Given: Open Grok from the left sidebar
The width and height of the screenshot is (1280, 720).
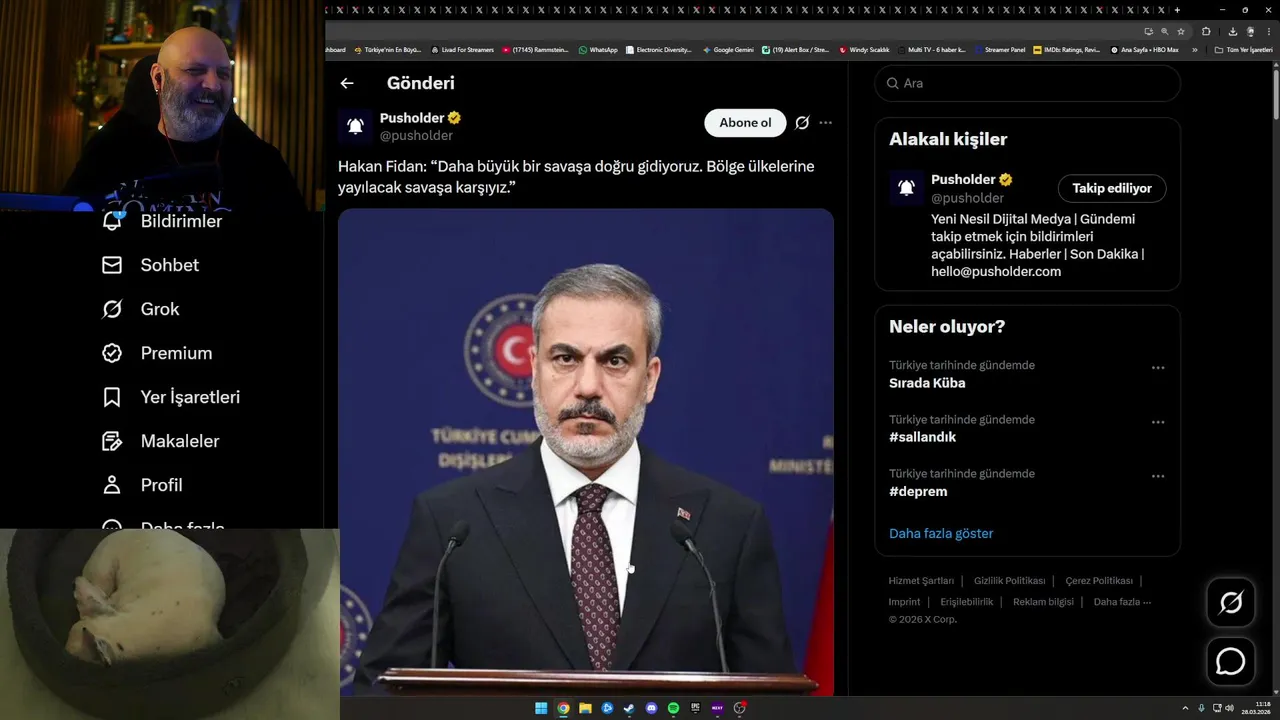Looking at the screenshot, I should [140, 309].
